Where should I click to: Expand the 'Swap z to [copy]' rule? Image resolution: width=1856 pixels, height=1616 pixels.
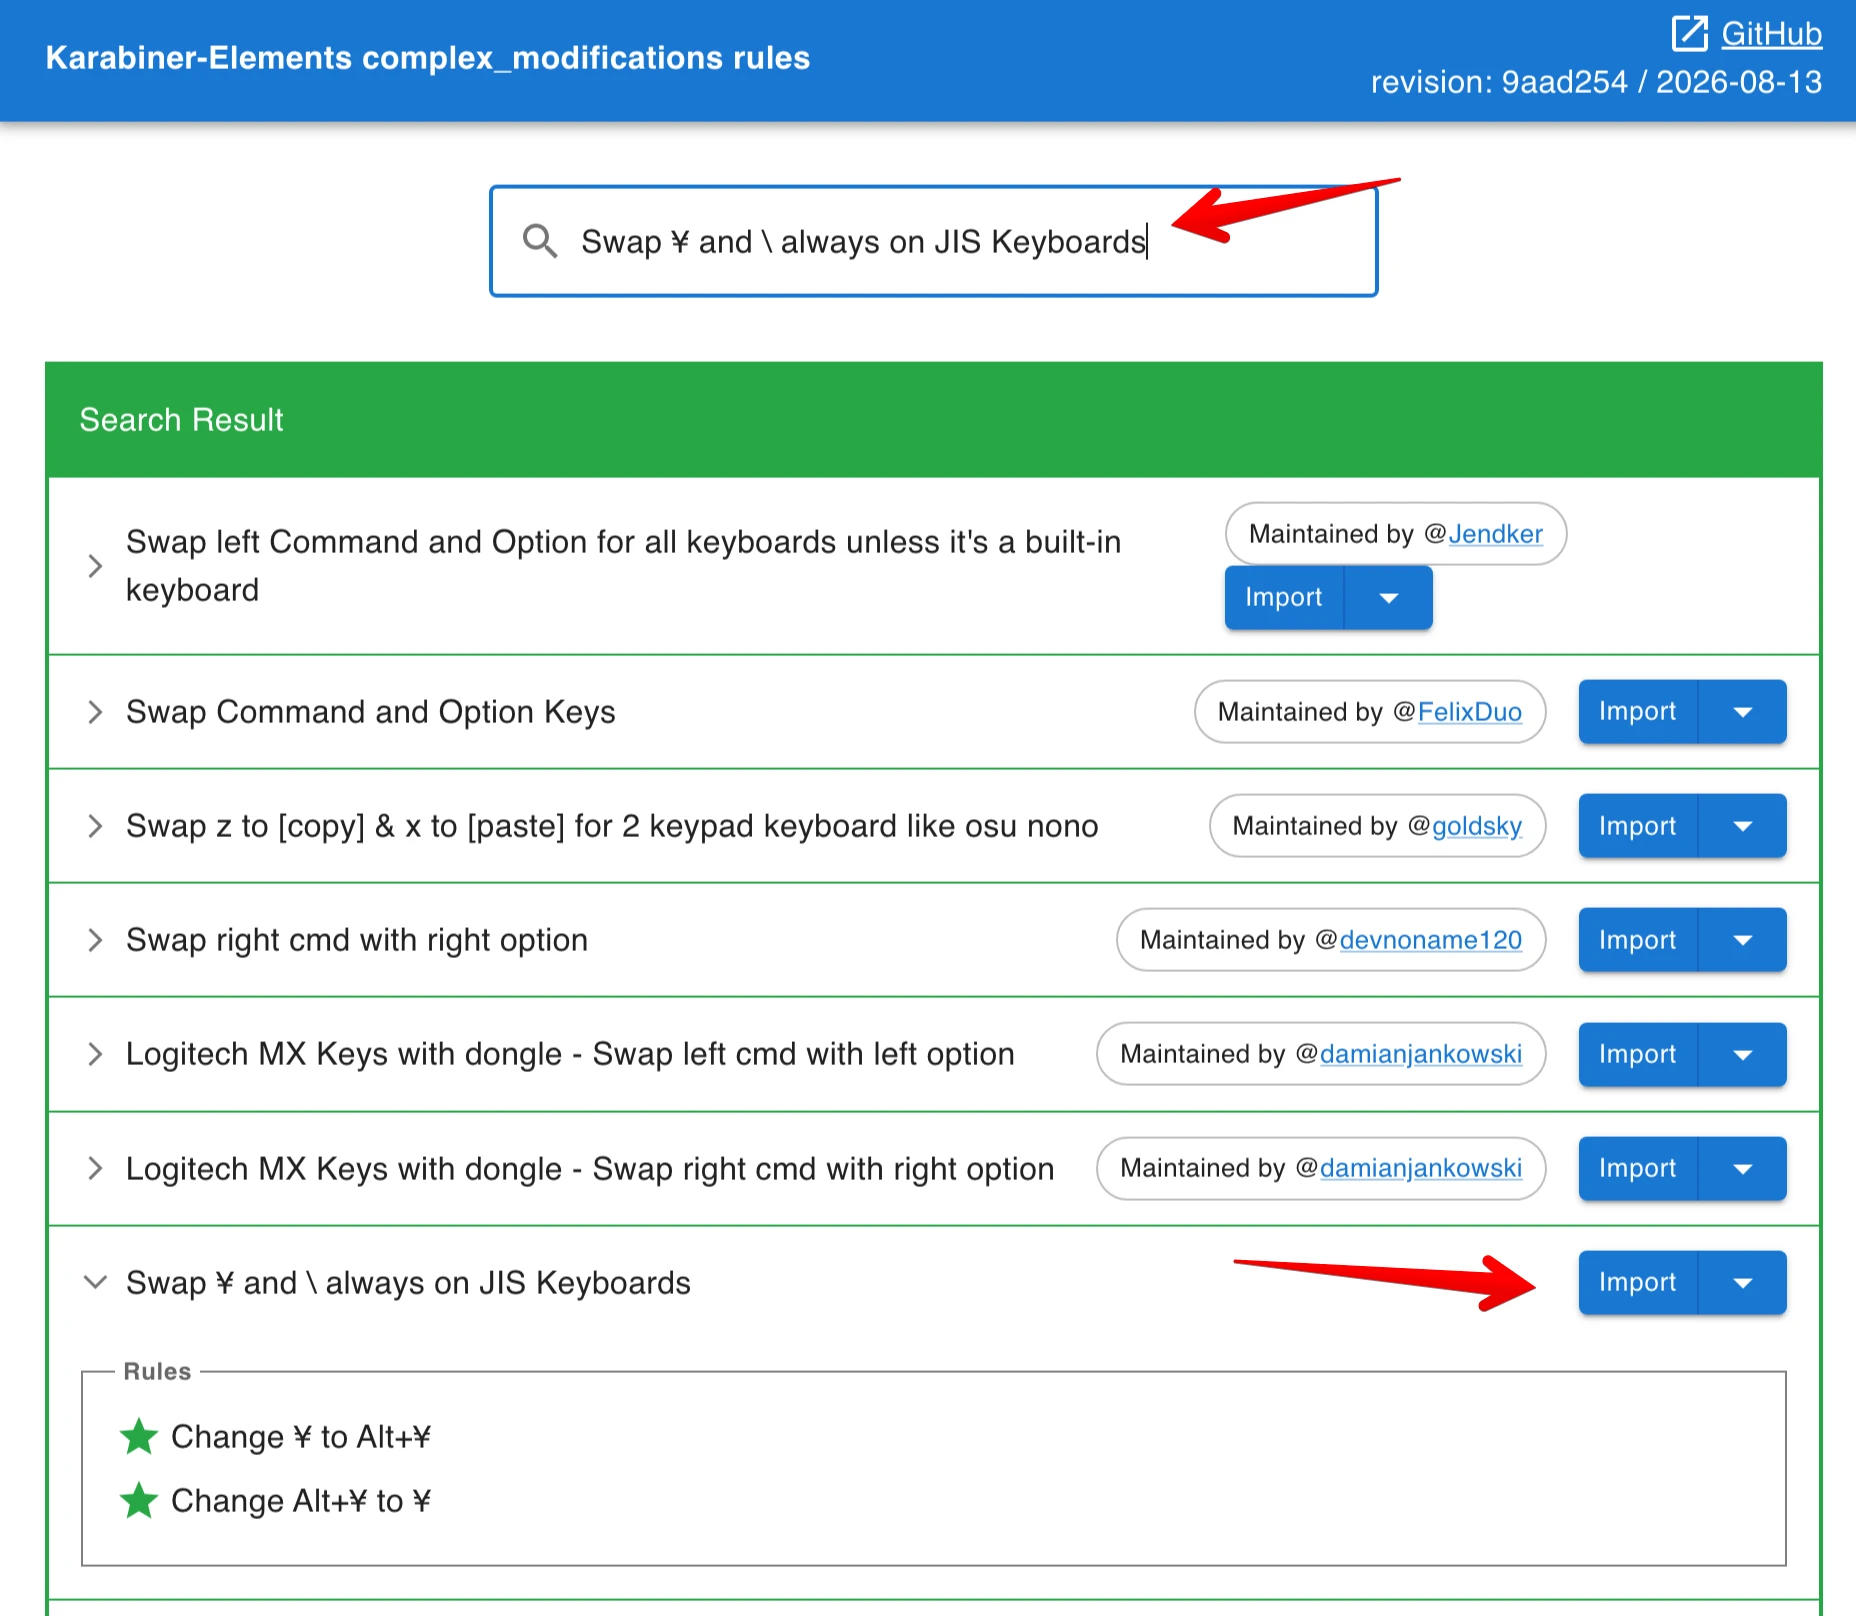[x=95, y=826]
